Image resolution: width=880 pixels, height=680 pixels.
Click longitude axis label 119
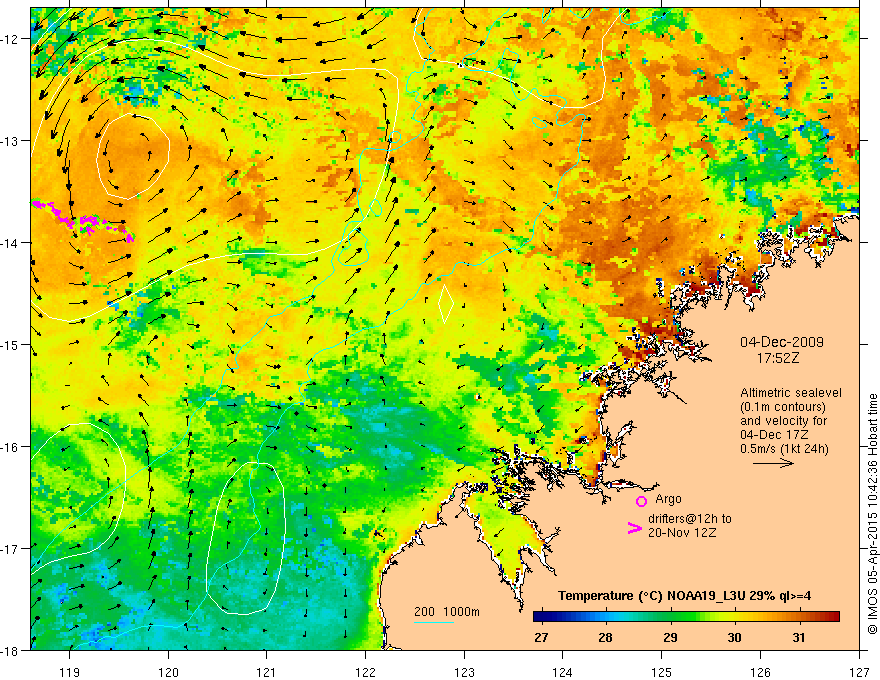70,672
